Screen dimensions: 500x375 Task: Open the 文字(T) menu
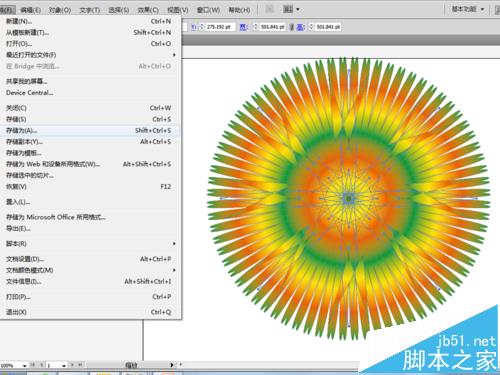90,10
